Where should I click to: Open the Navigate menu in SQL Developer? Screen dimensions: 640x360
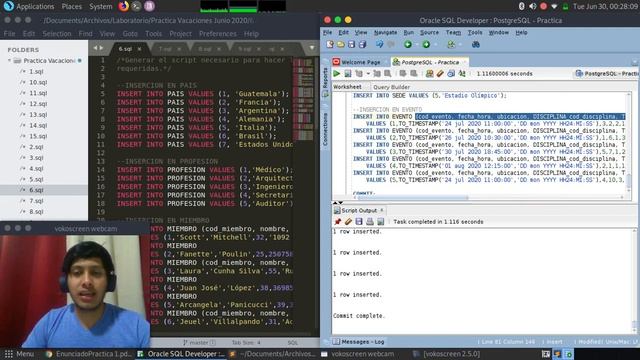385,32
